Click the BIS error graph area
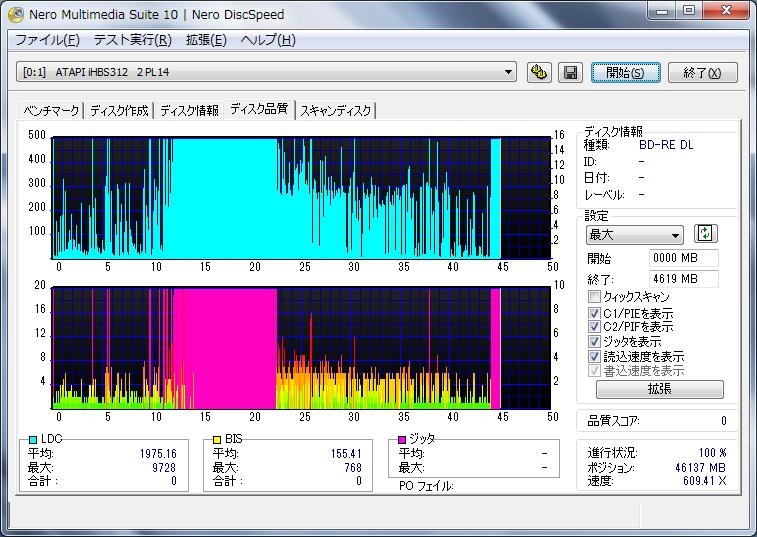Image resolution: width=757 pixels, height=537 pixels. [301, 348]
